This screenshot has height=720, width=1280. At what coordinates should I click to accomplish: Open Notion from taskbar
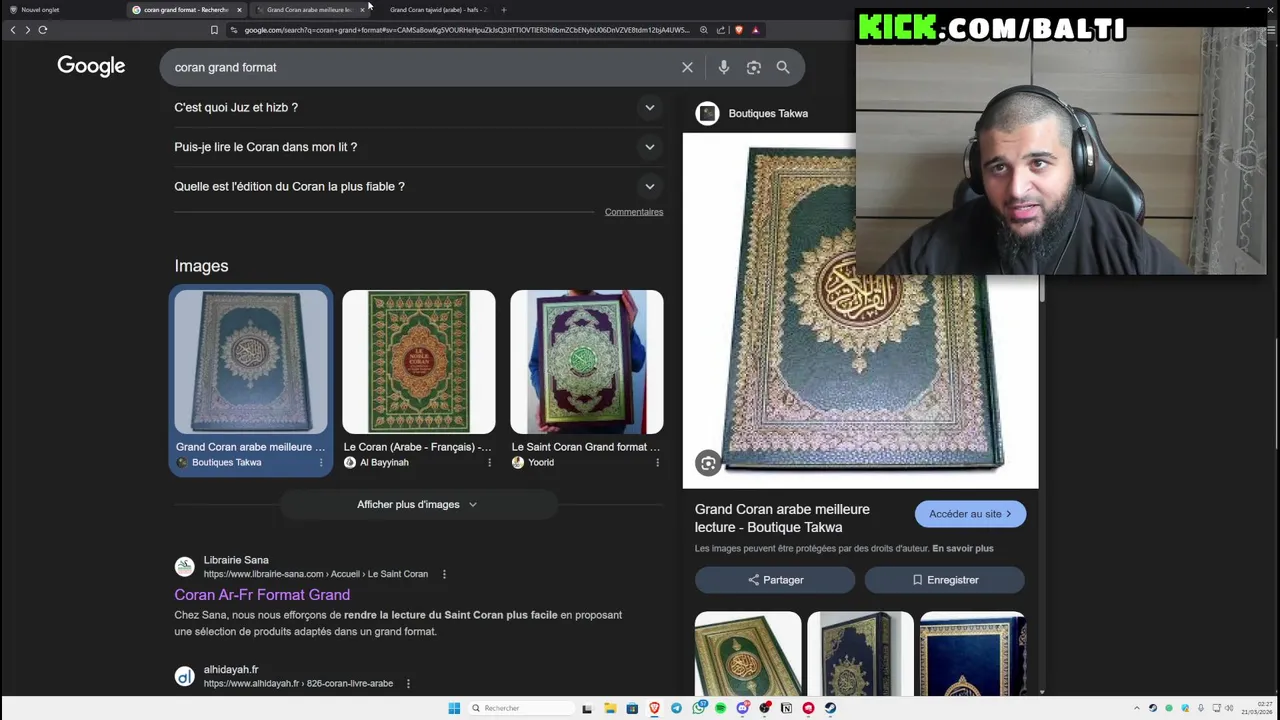[x=786, y=708]
